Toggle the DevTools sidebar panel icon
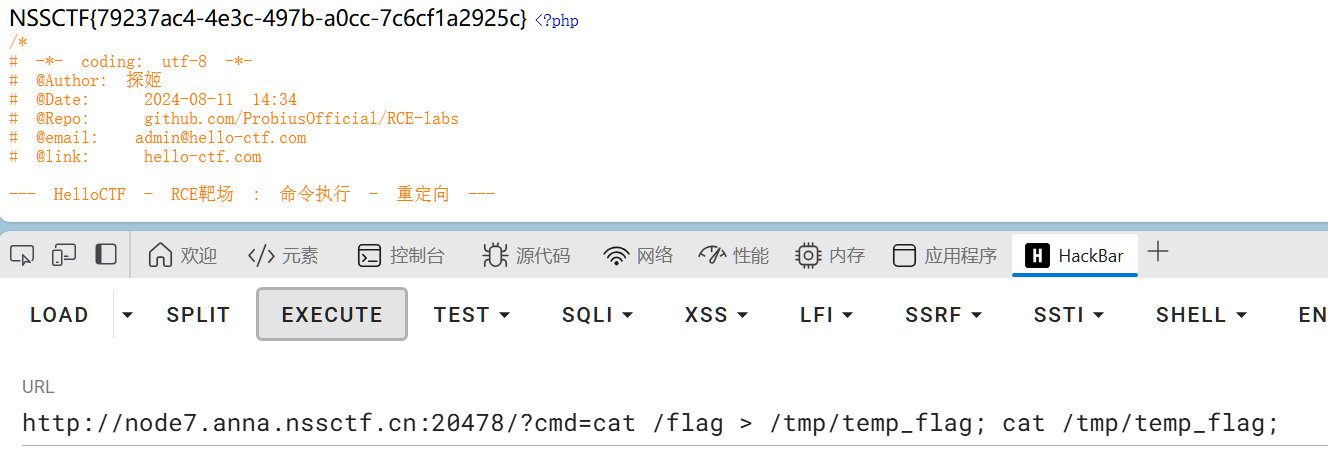The image size is (1328, 459). (106, 255)
